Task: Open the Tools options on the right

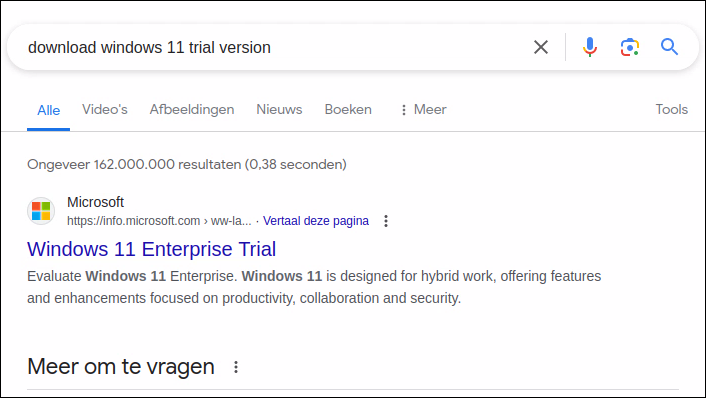Action: [671, 109]
